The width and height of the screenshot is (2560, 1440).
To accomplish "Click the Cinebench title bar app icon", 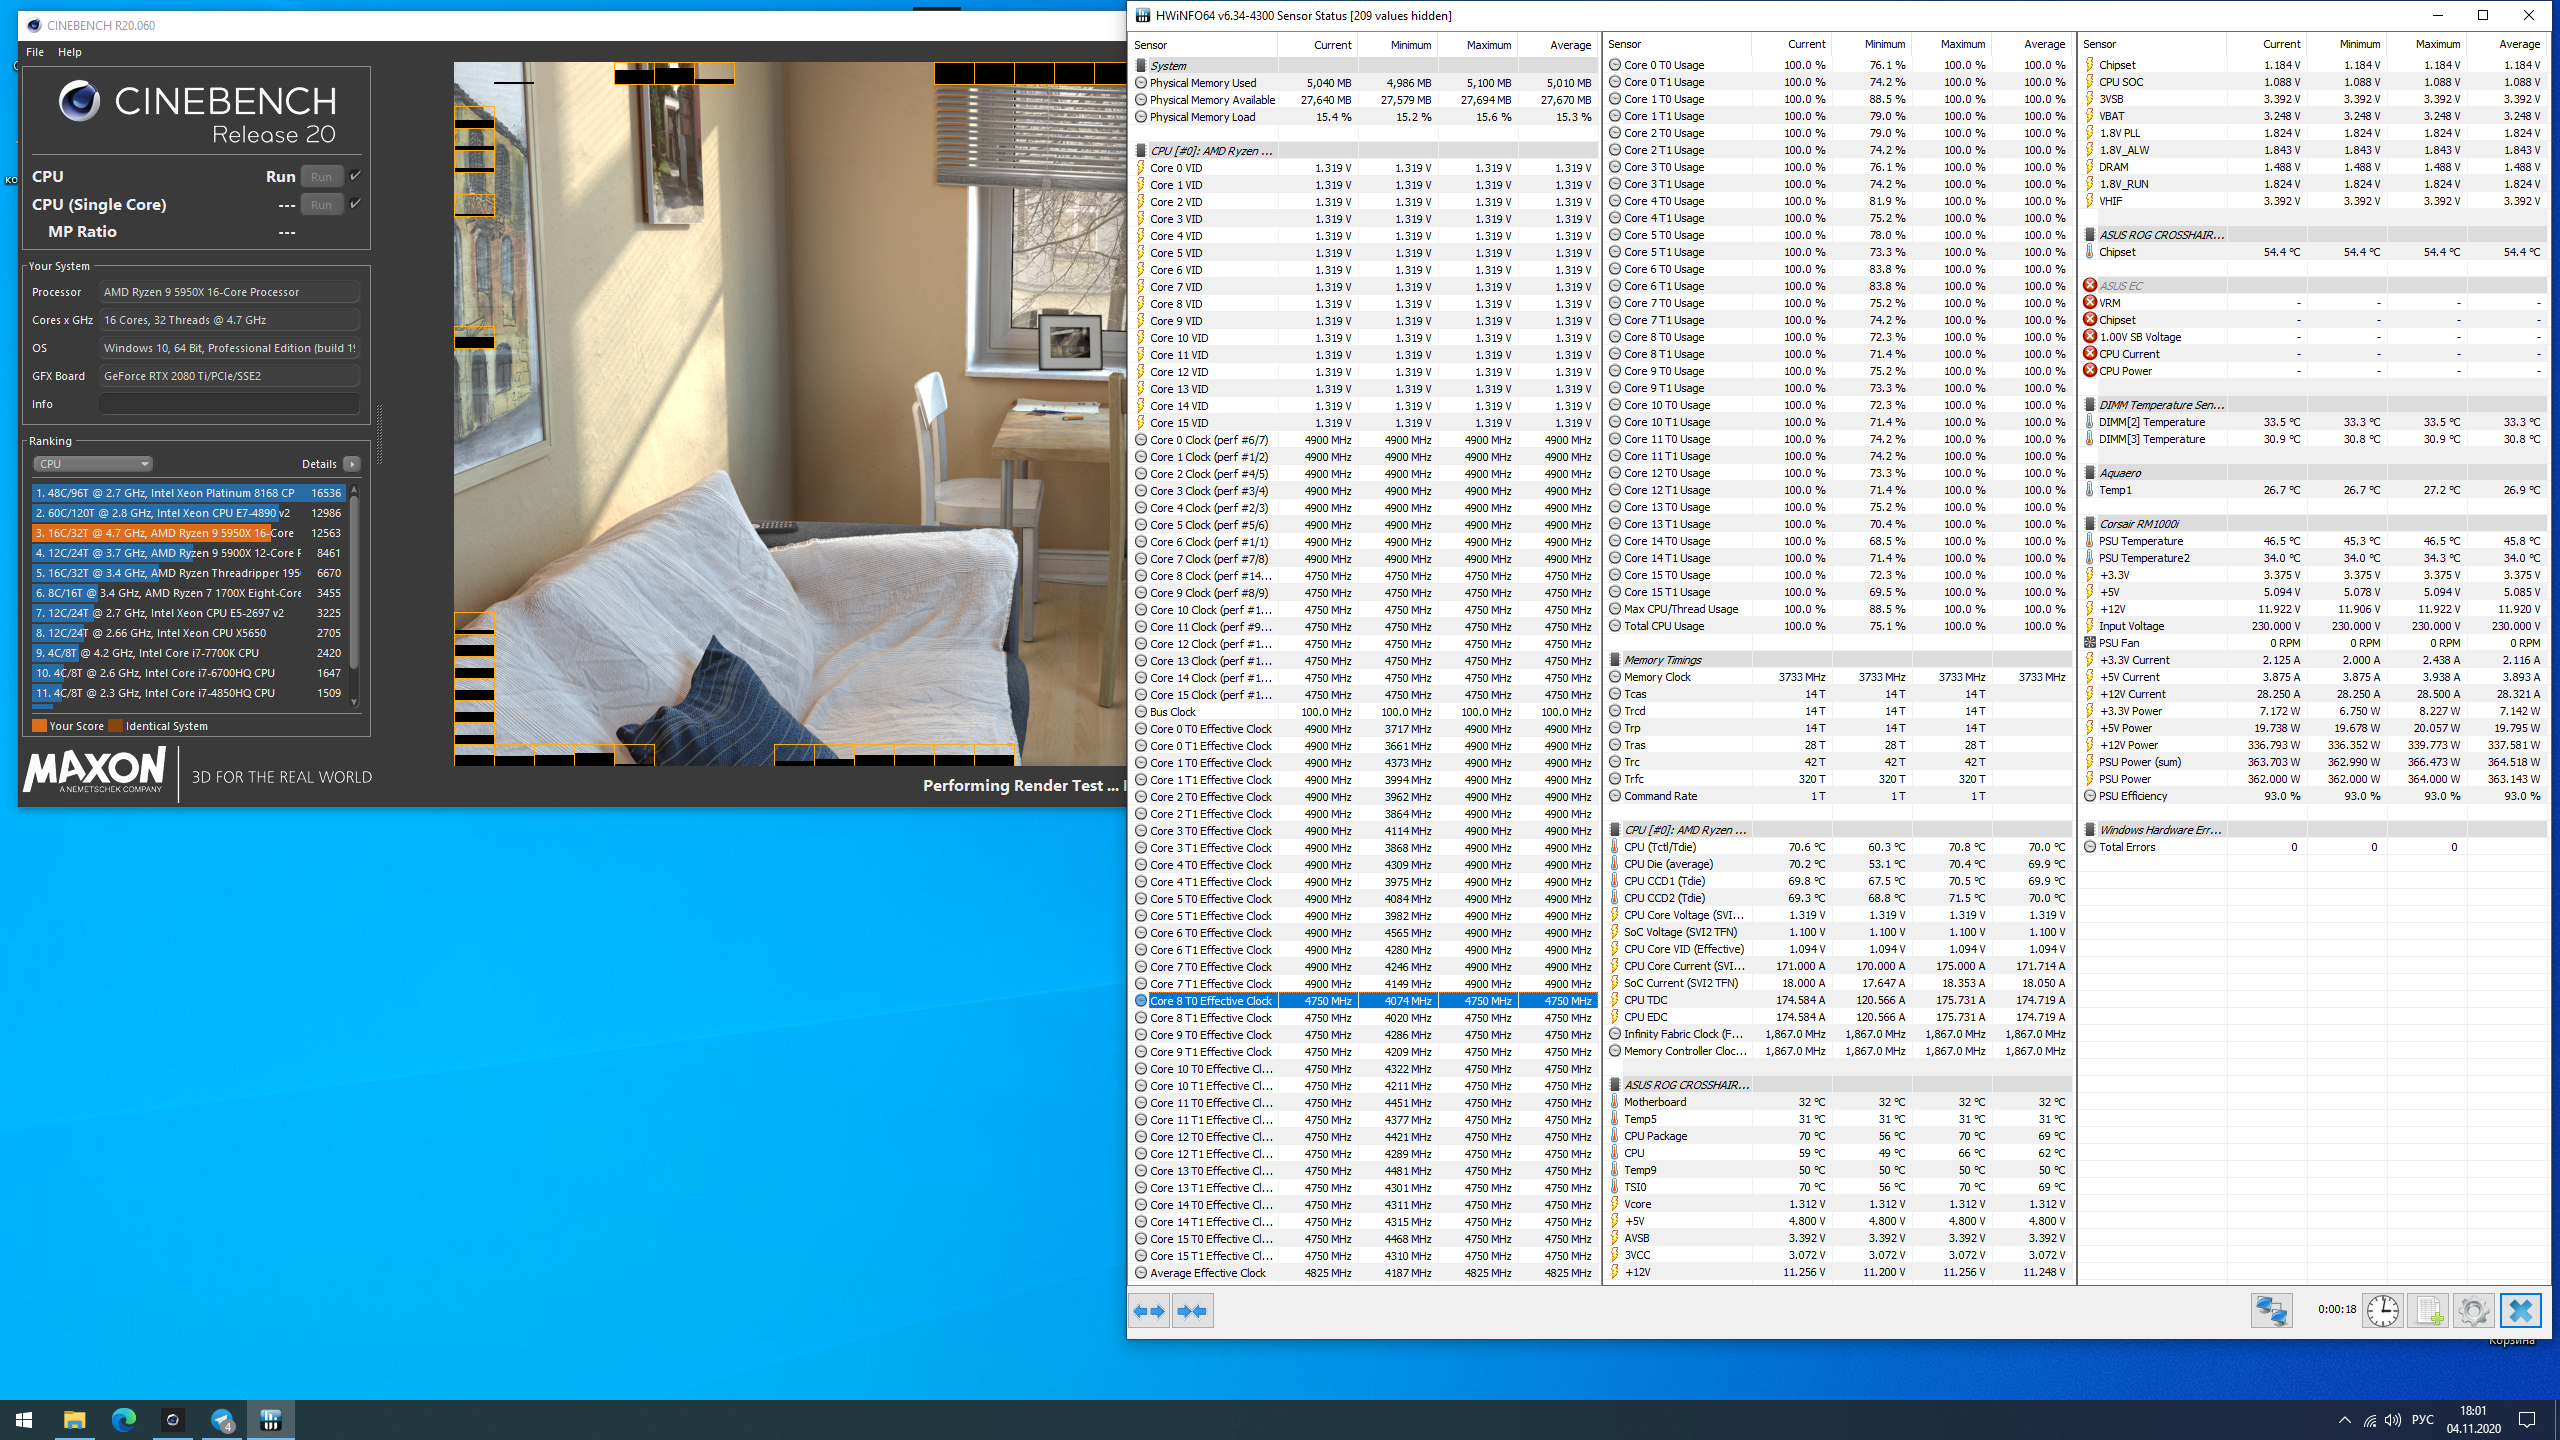I will [33, 25].
